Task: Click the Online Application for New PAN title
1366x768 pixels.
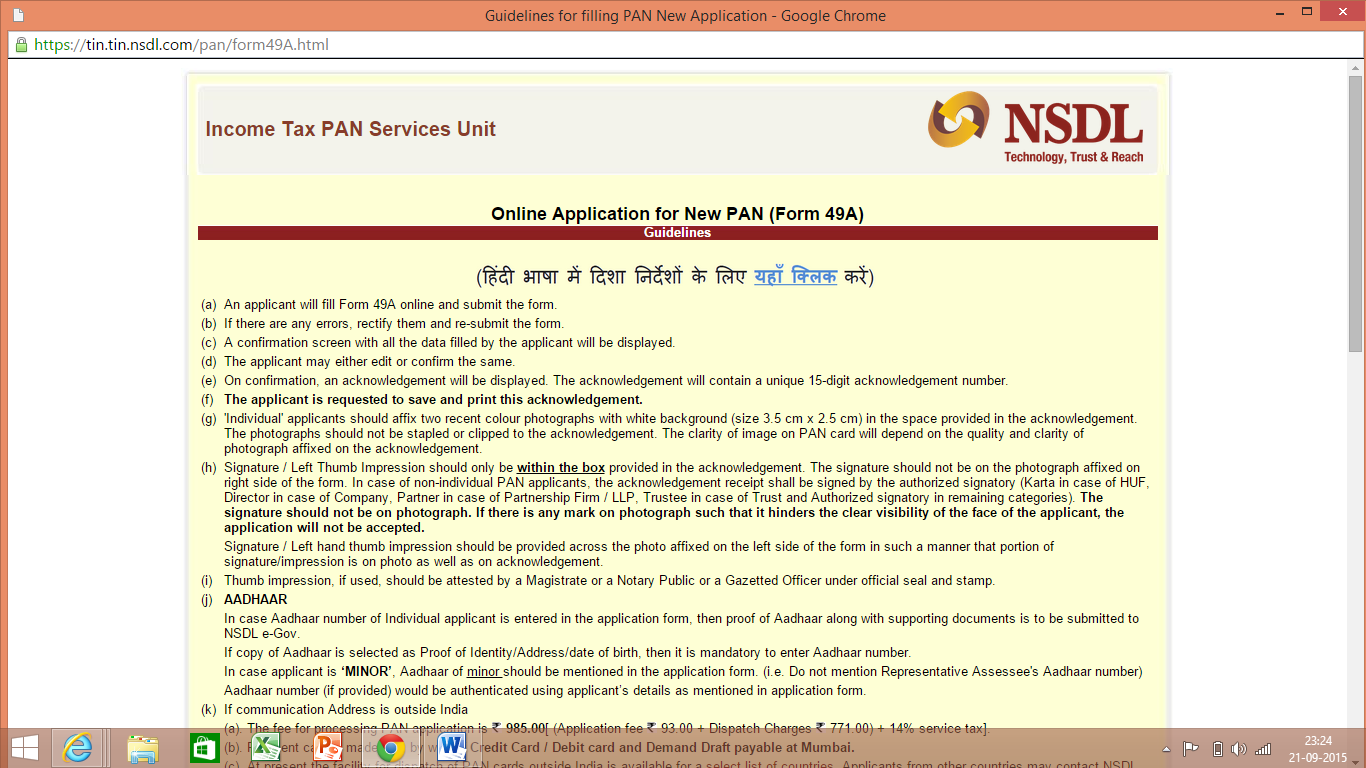Action: pyautogui.click(x=677, y=214)
